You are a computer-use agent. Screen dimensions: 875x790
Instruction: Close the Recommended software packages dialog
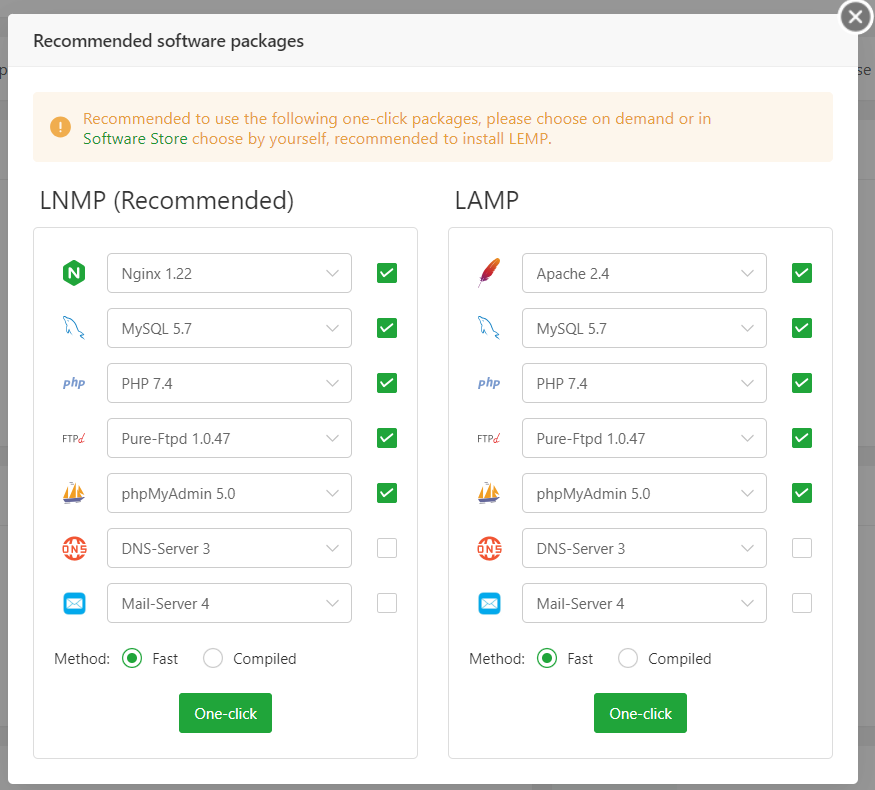point(855,17)
